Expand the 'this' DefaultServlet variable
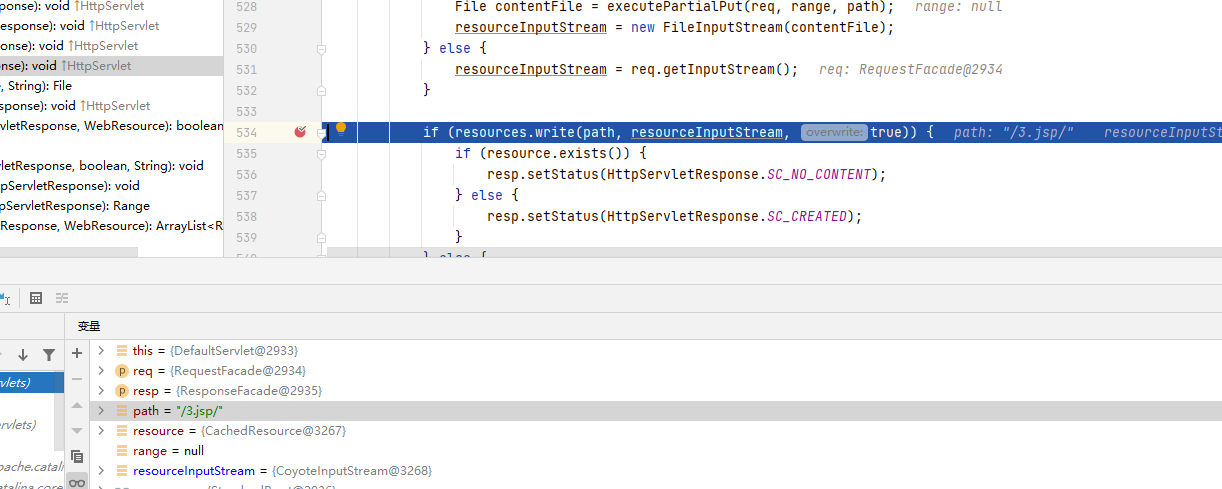This screenshot has height=489, width=1222. click(x=101, y=351)
